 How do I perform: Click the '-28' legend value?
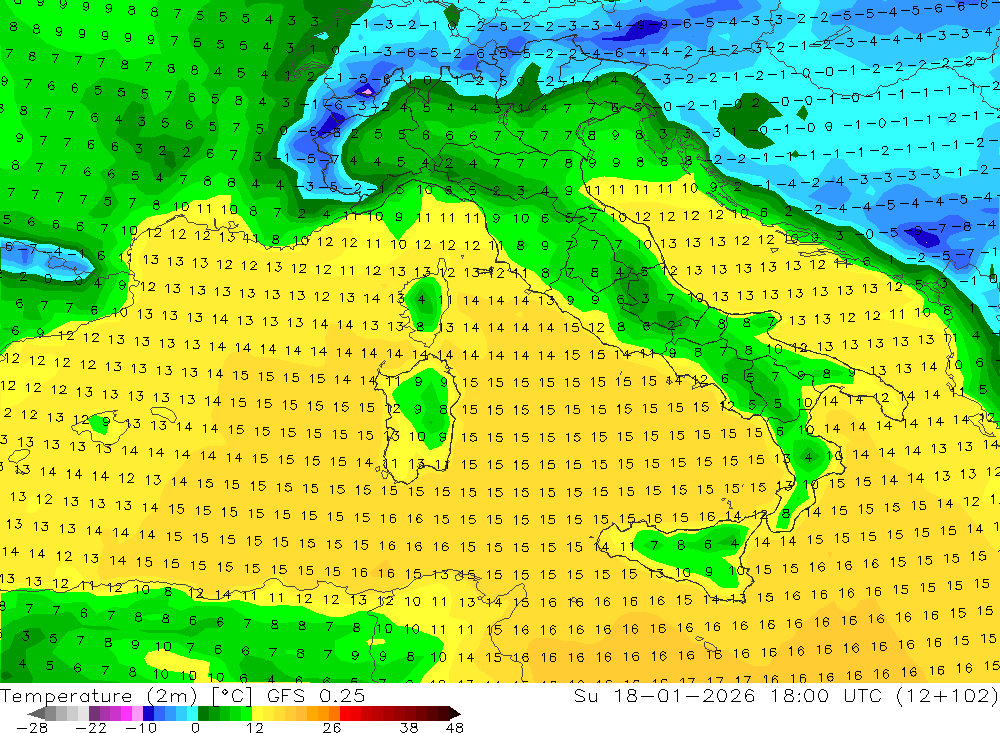[x=32, y=727]
